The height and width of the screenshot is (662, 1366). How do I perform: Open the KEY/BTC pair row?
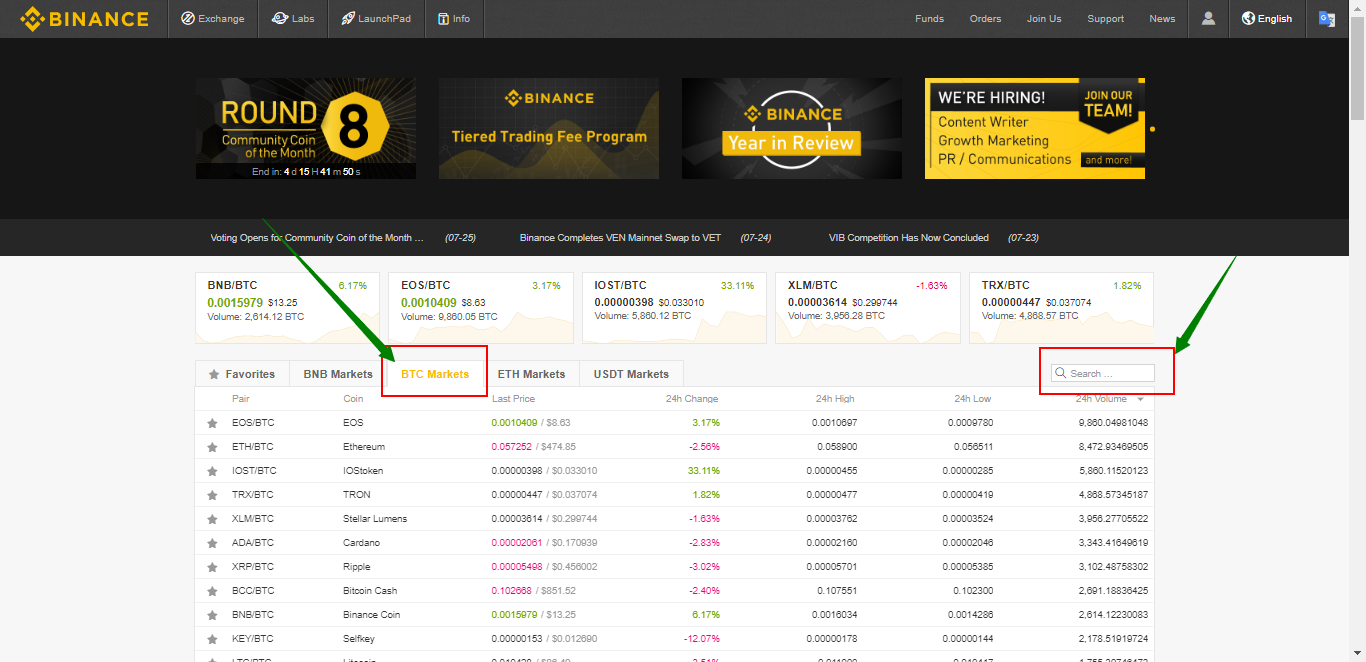click(x=674, y=639)
